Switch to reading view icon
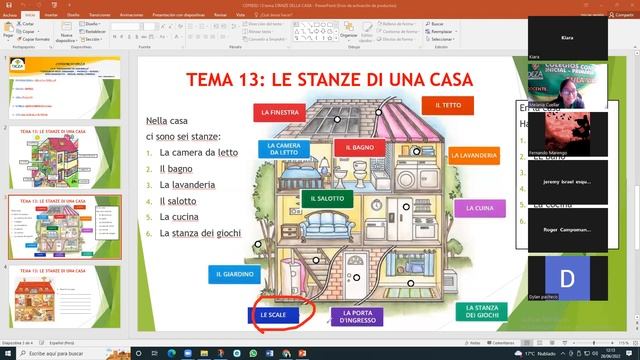The image size is (640, 360). [x=552, y=343]
